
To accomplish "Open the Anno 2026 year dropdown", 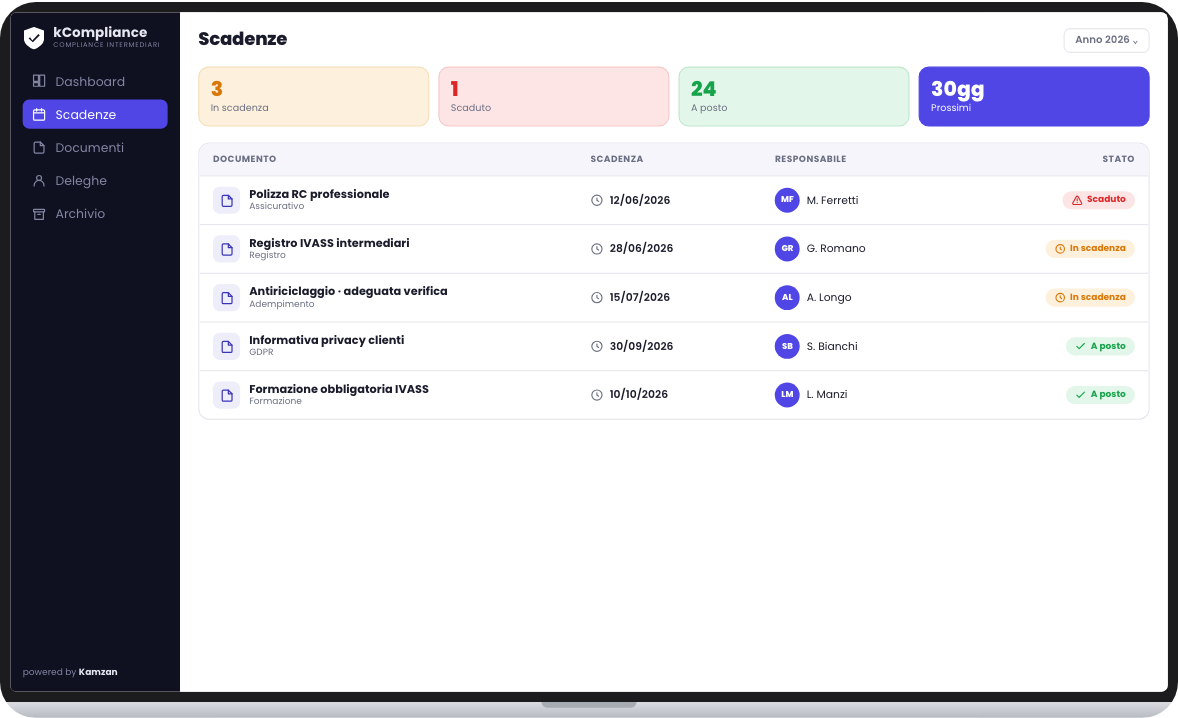I will [1106, 40].
